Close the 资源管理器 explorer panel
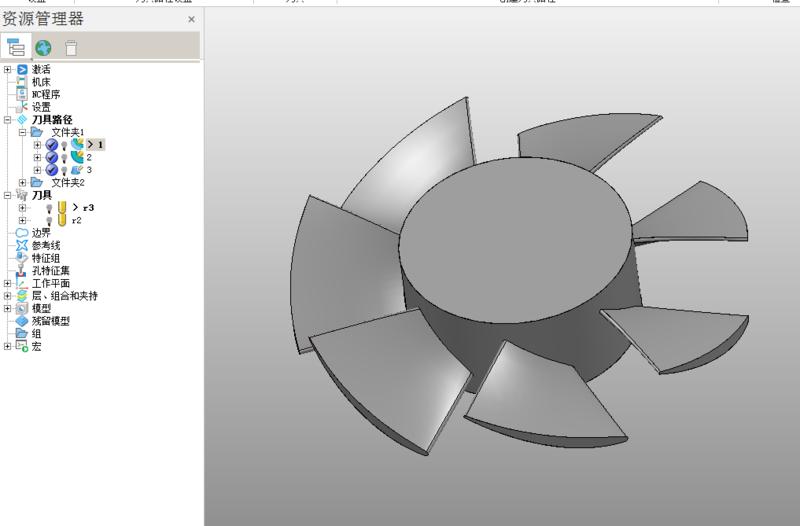 (x=191, y=19)
